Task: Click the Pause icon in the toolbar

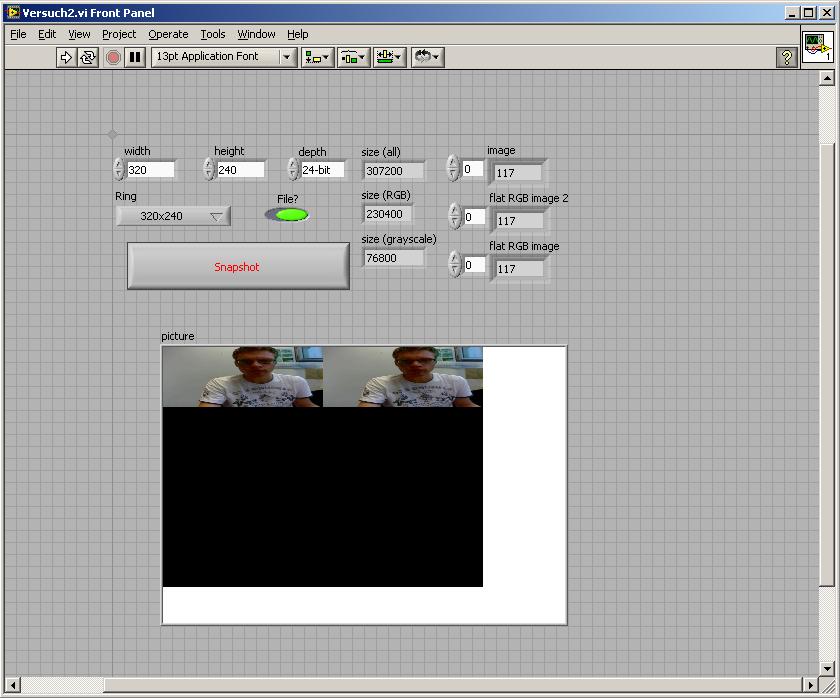Action: [x=135, y=57]
